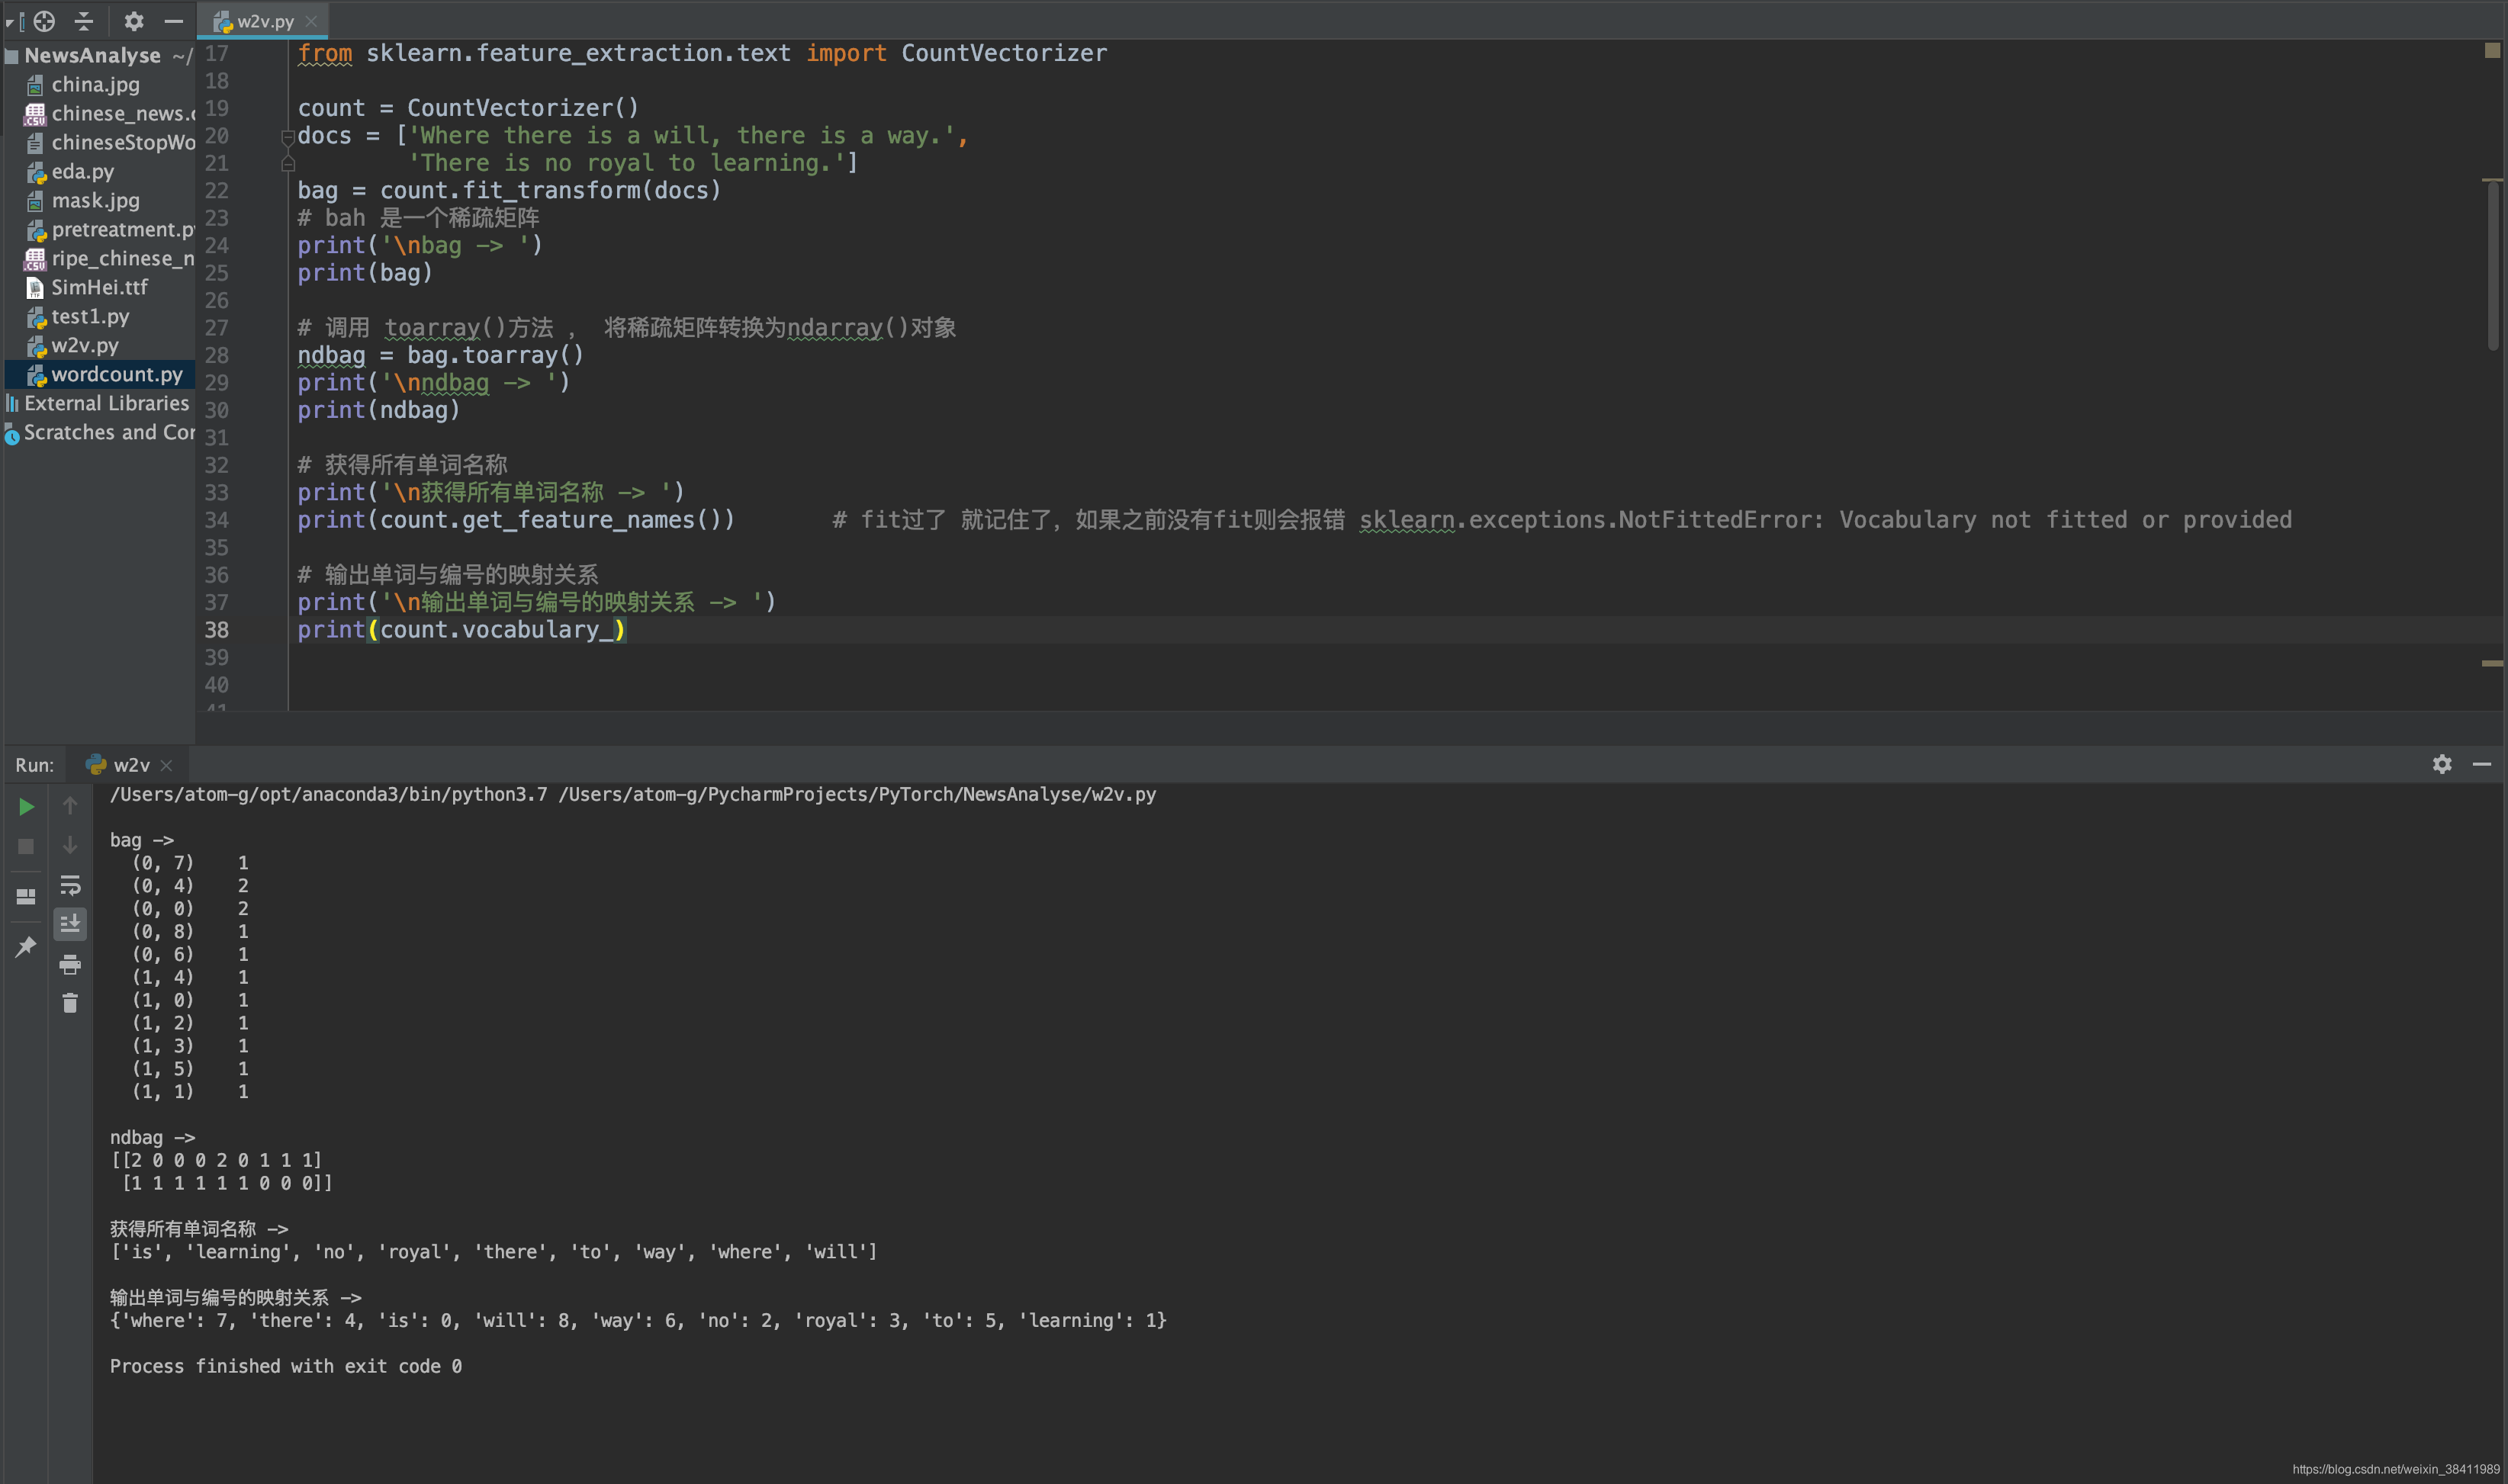Screen dimensions: 2508x1484
Task: Pin the Run tab
Action: 26,946
